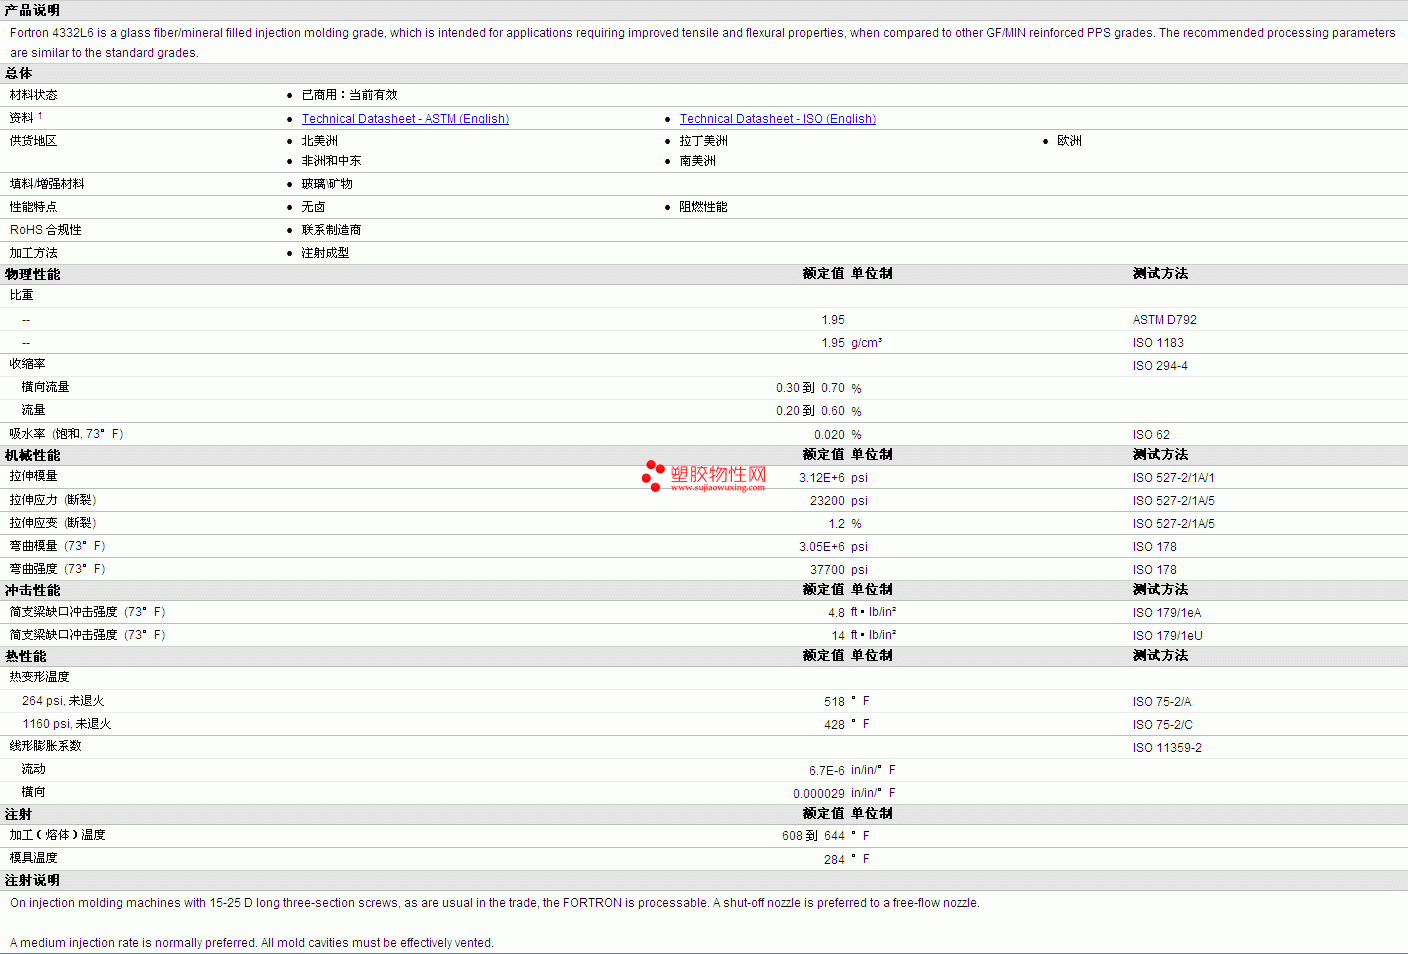Select the 弯曲强度 (73°F) property label

58,569
